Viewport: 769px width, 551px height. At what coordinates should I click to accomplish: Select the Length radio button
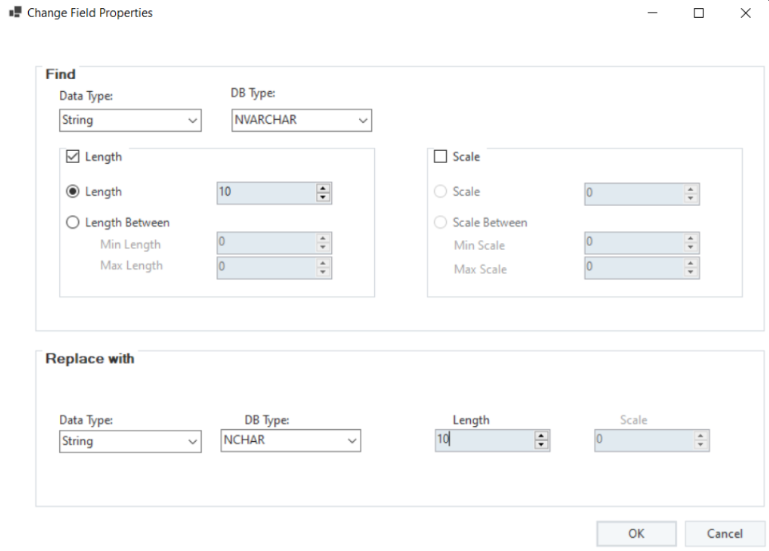73,192
